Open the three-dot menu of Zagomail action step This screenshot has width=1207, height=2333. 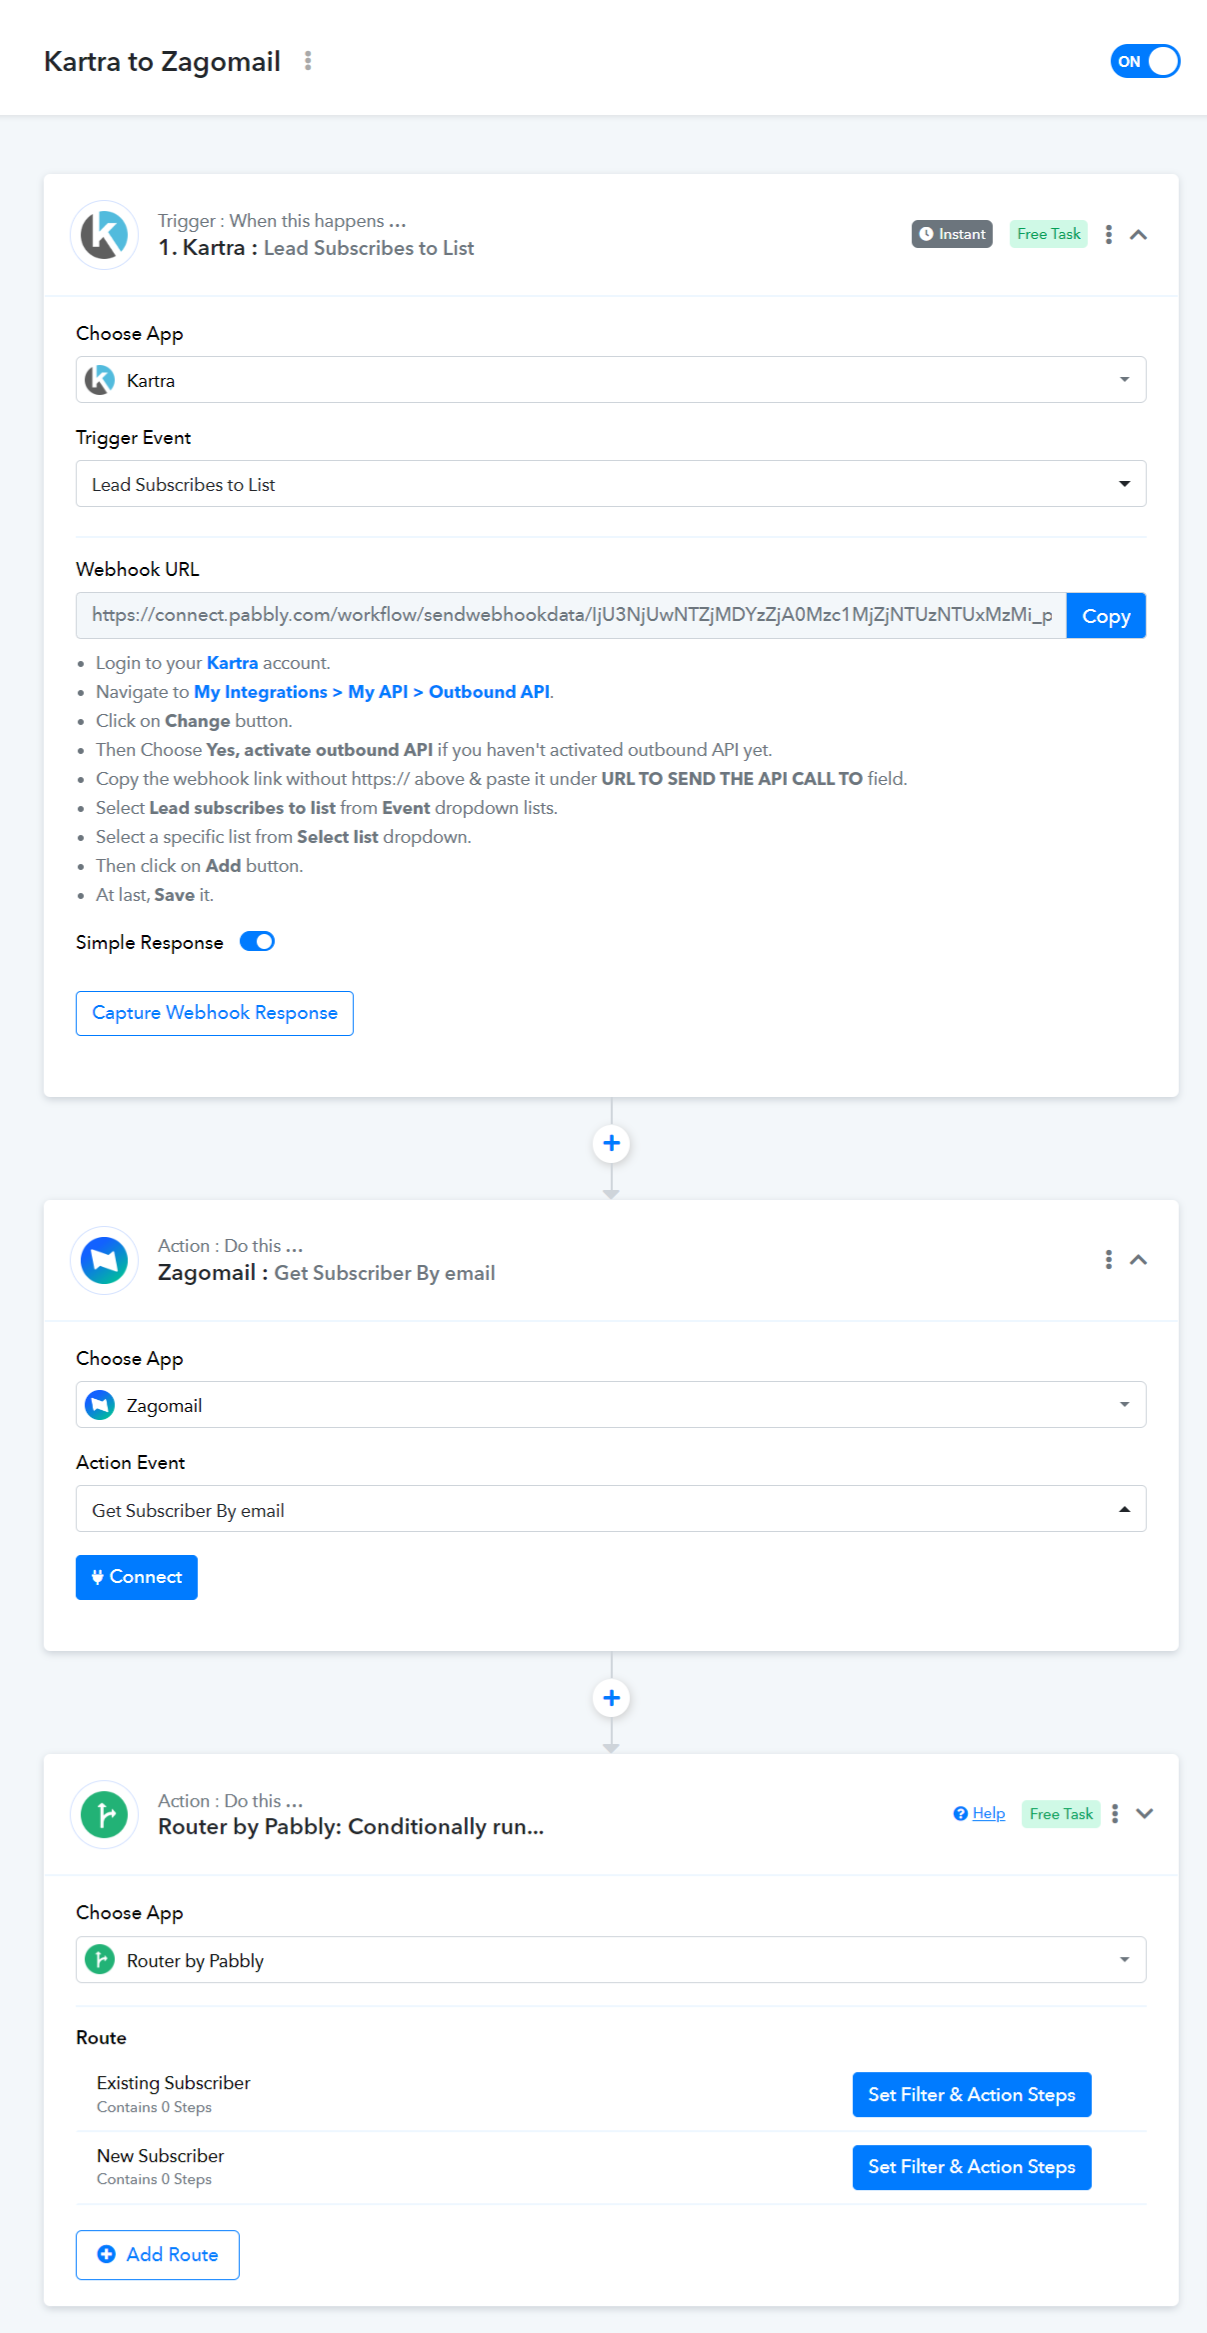[x=1108, y=1259]
